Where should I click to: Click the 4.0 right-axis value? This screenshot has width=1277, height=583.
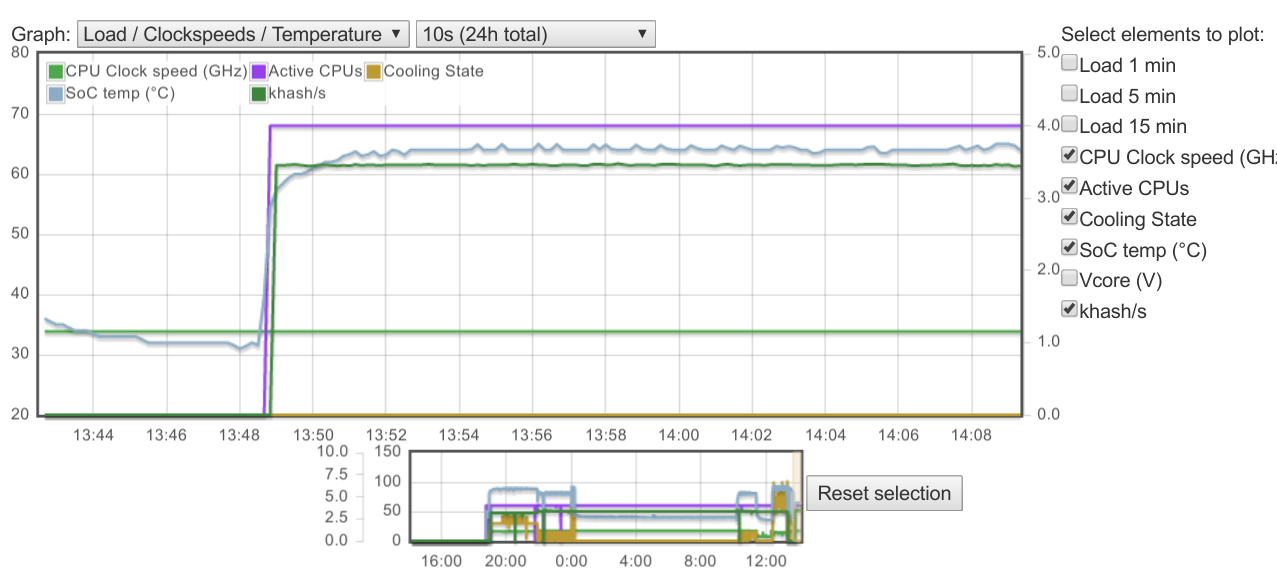point(1049,125)
